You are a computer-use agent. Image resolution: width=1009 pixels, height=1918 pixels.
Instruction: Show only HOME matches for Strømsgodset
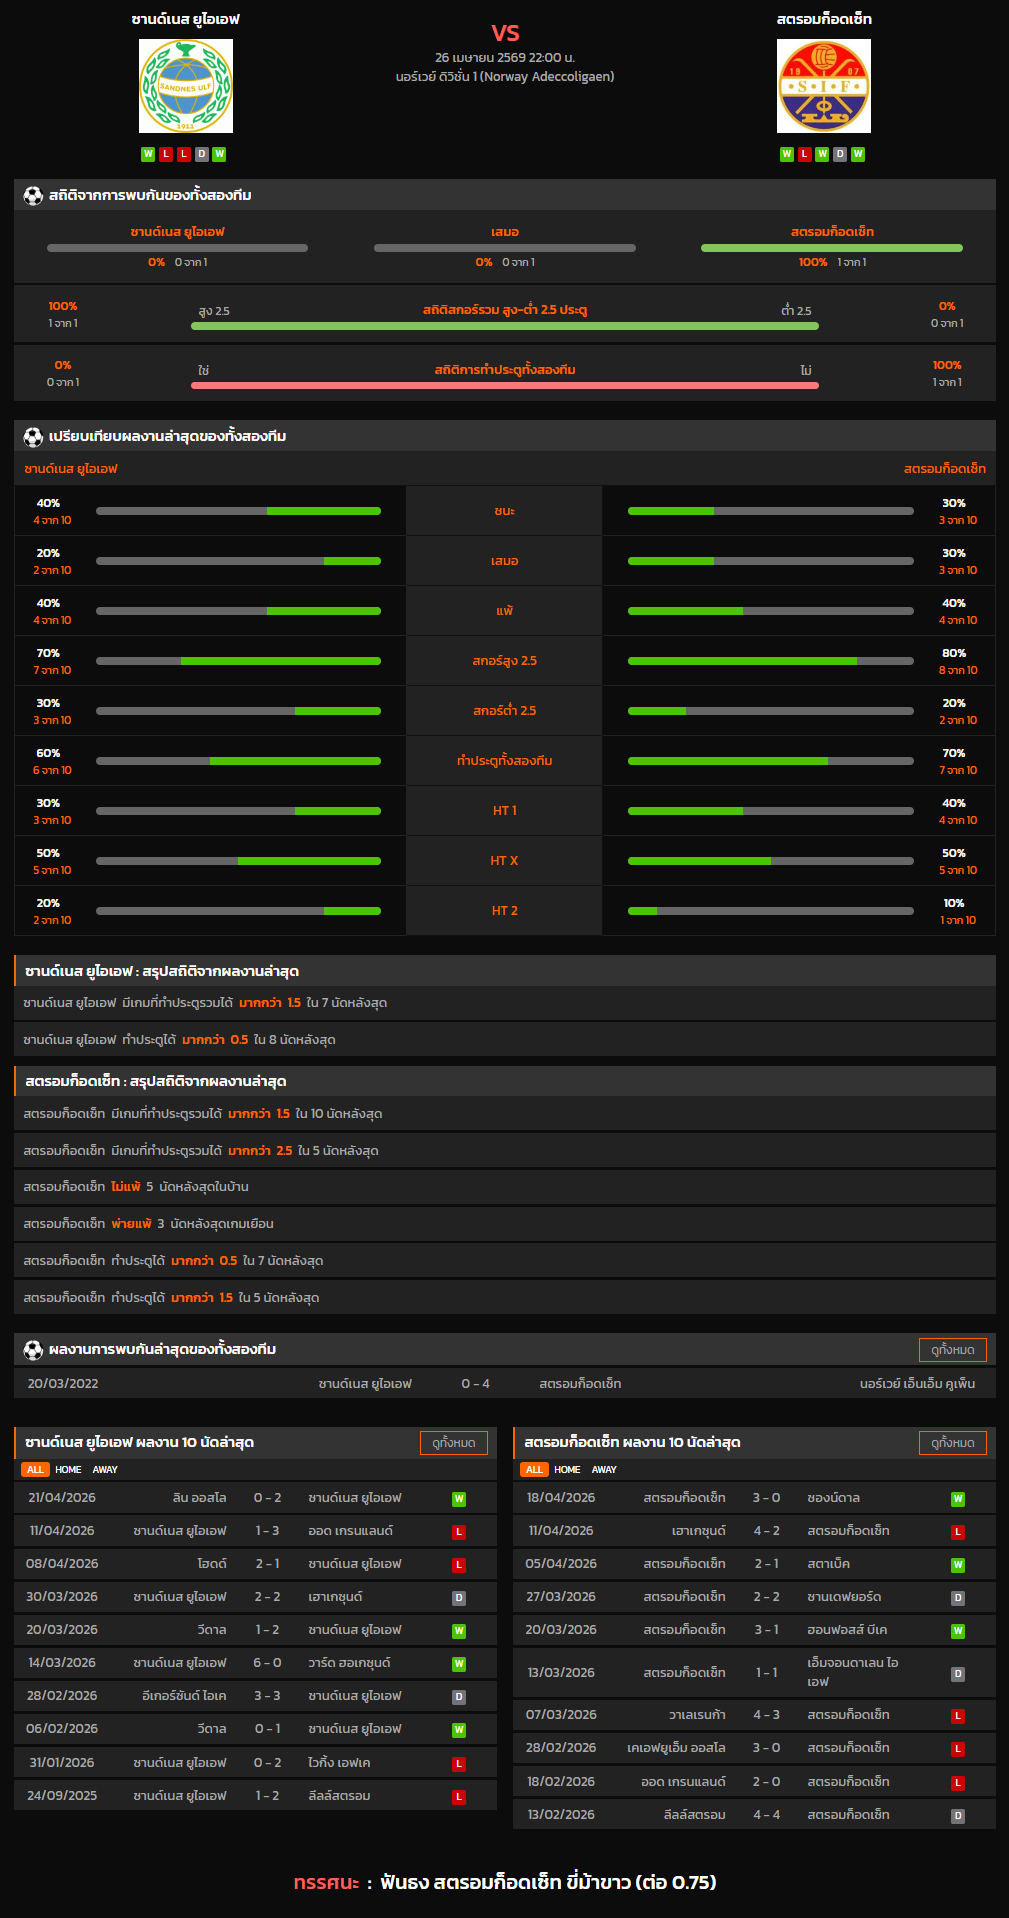[x=567, y=1470]
